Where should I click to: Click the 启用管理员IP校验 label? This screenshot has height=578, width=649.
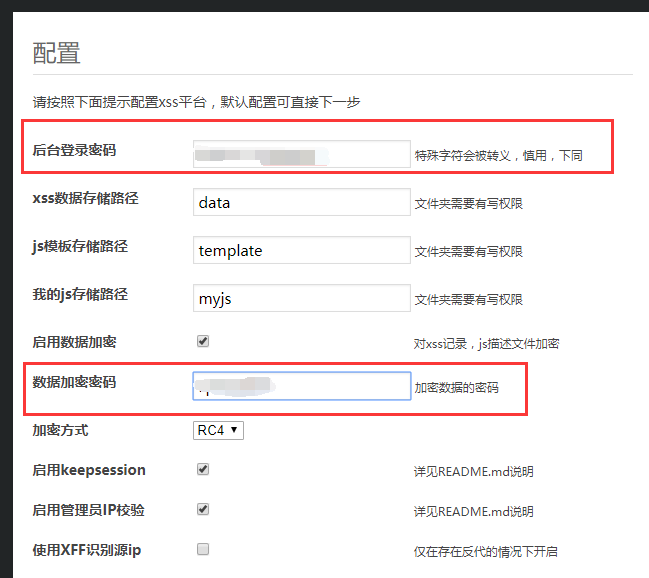coord(89,510)
